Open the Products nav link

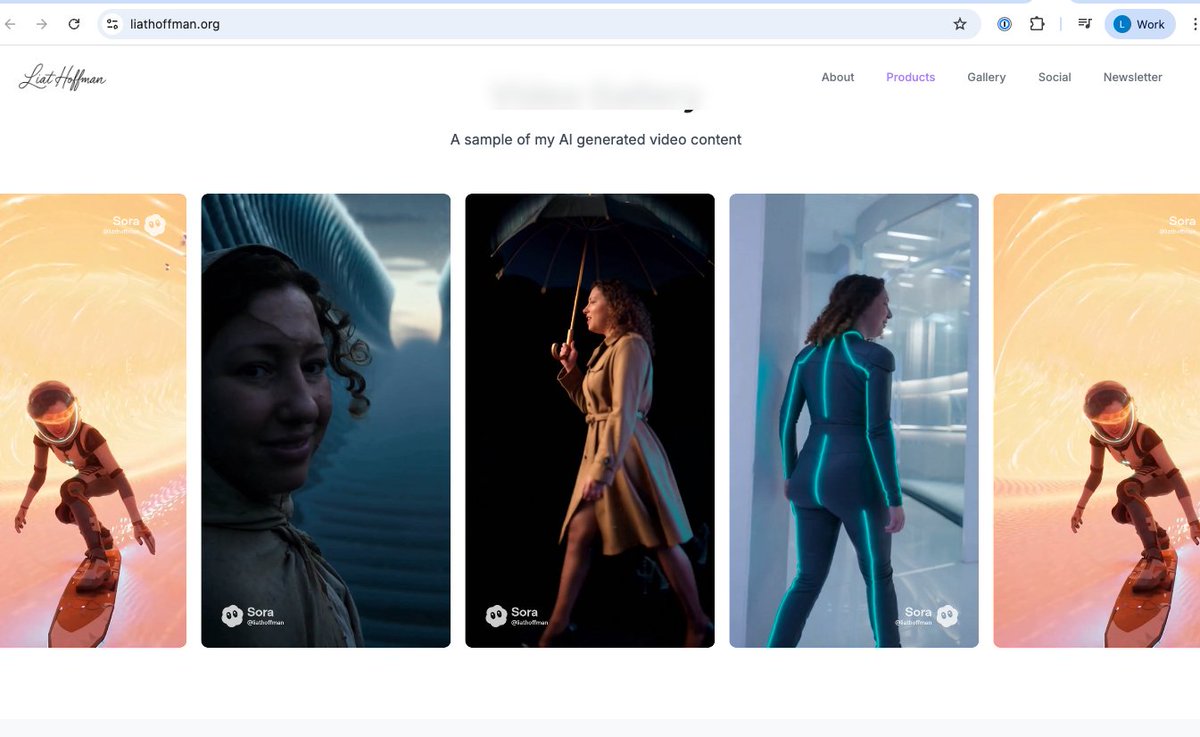910,77
